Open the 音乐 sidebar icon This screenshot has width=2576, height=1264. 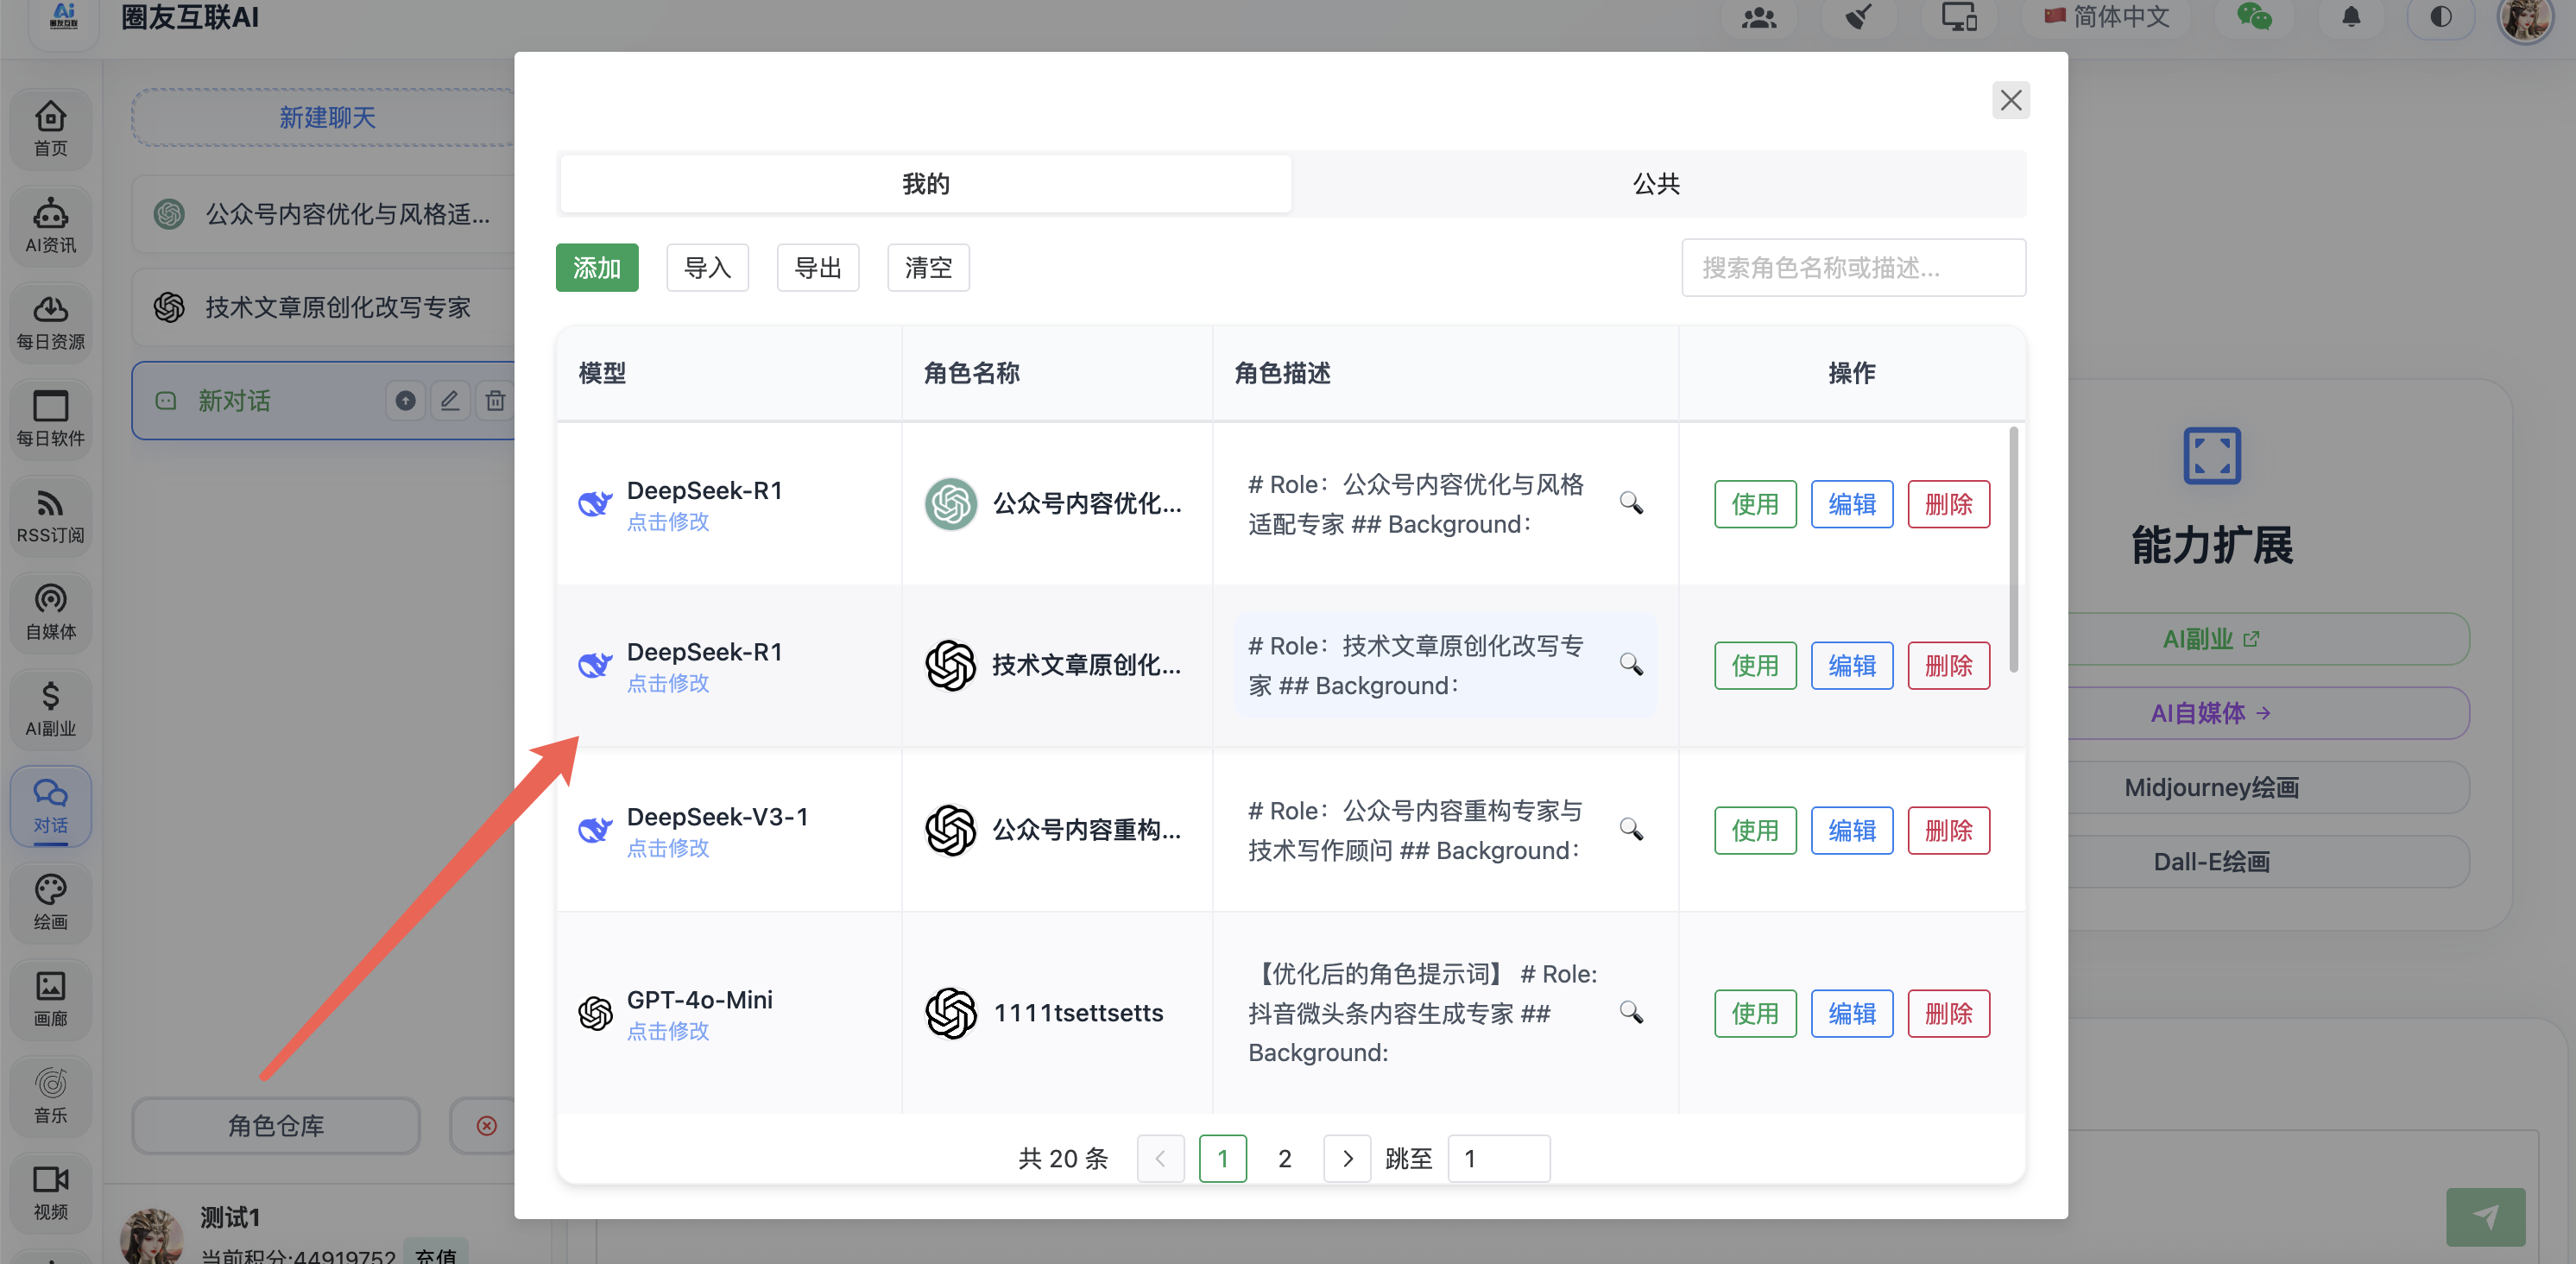tap(50, 1097)
